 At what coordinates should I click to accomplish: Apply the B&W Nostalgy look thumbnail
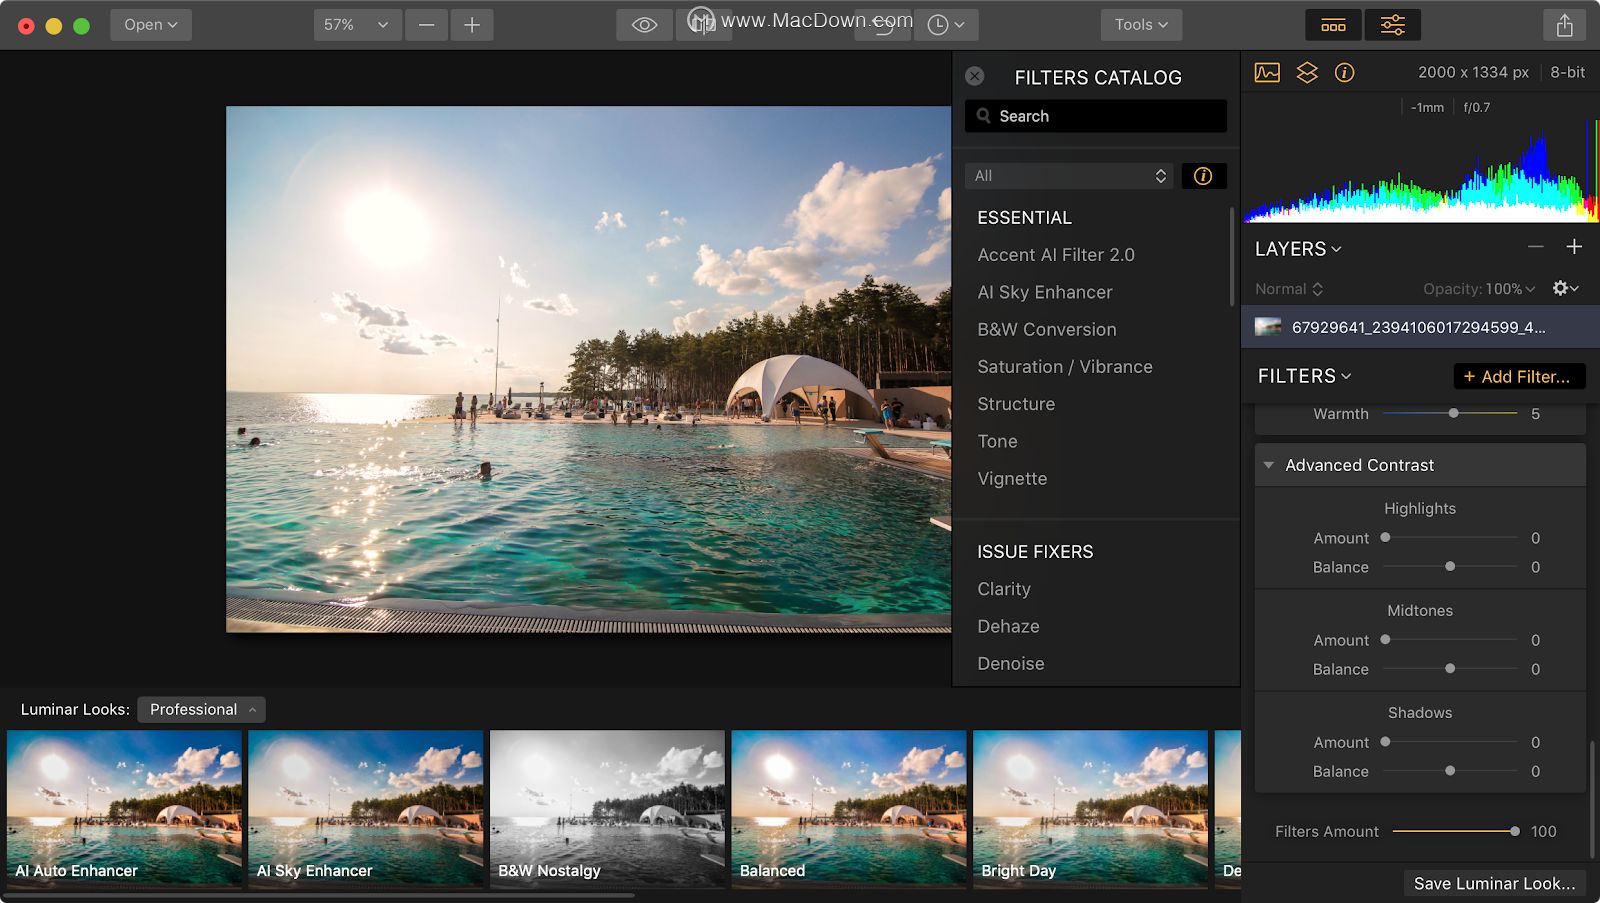tap(607, 808)
